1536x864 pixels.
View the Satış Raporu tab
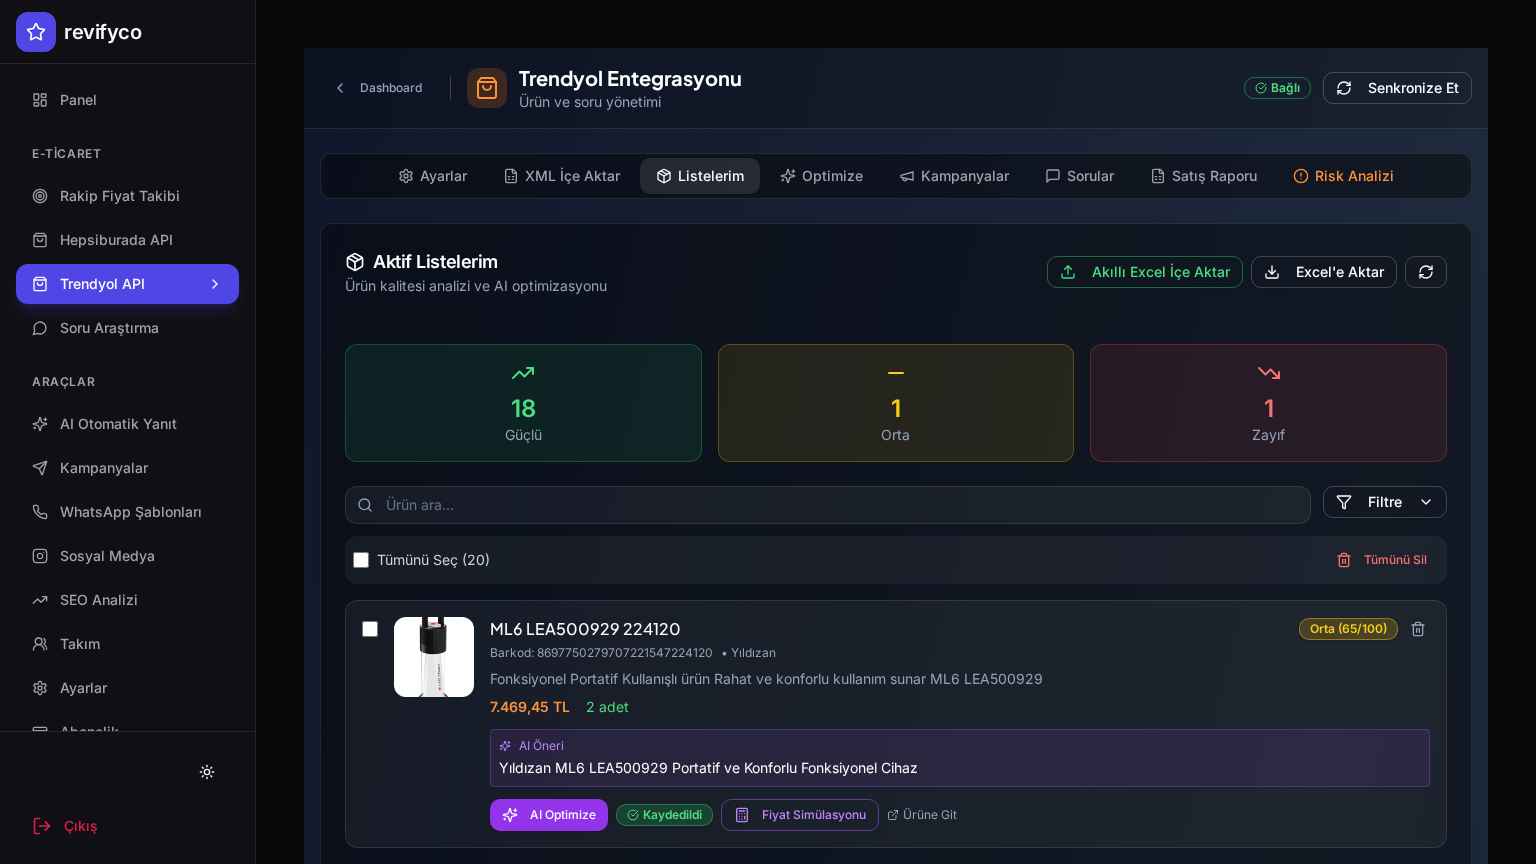1204,176
